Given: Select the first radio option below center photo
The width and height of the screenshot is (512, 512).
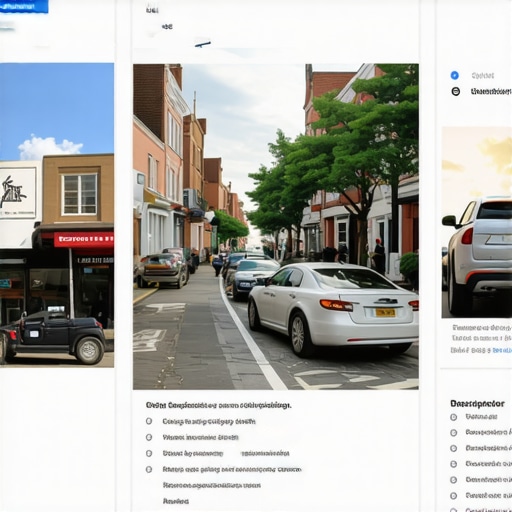Looking at the screenshot, I should click(149, 421).
